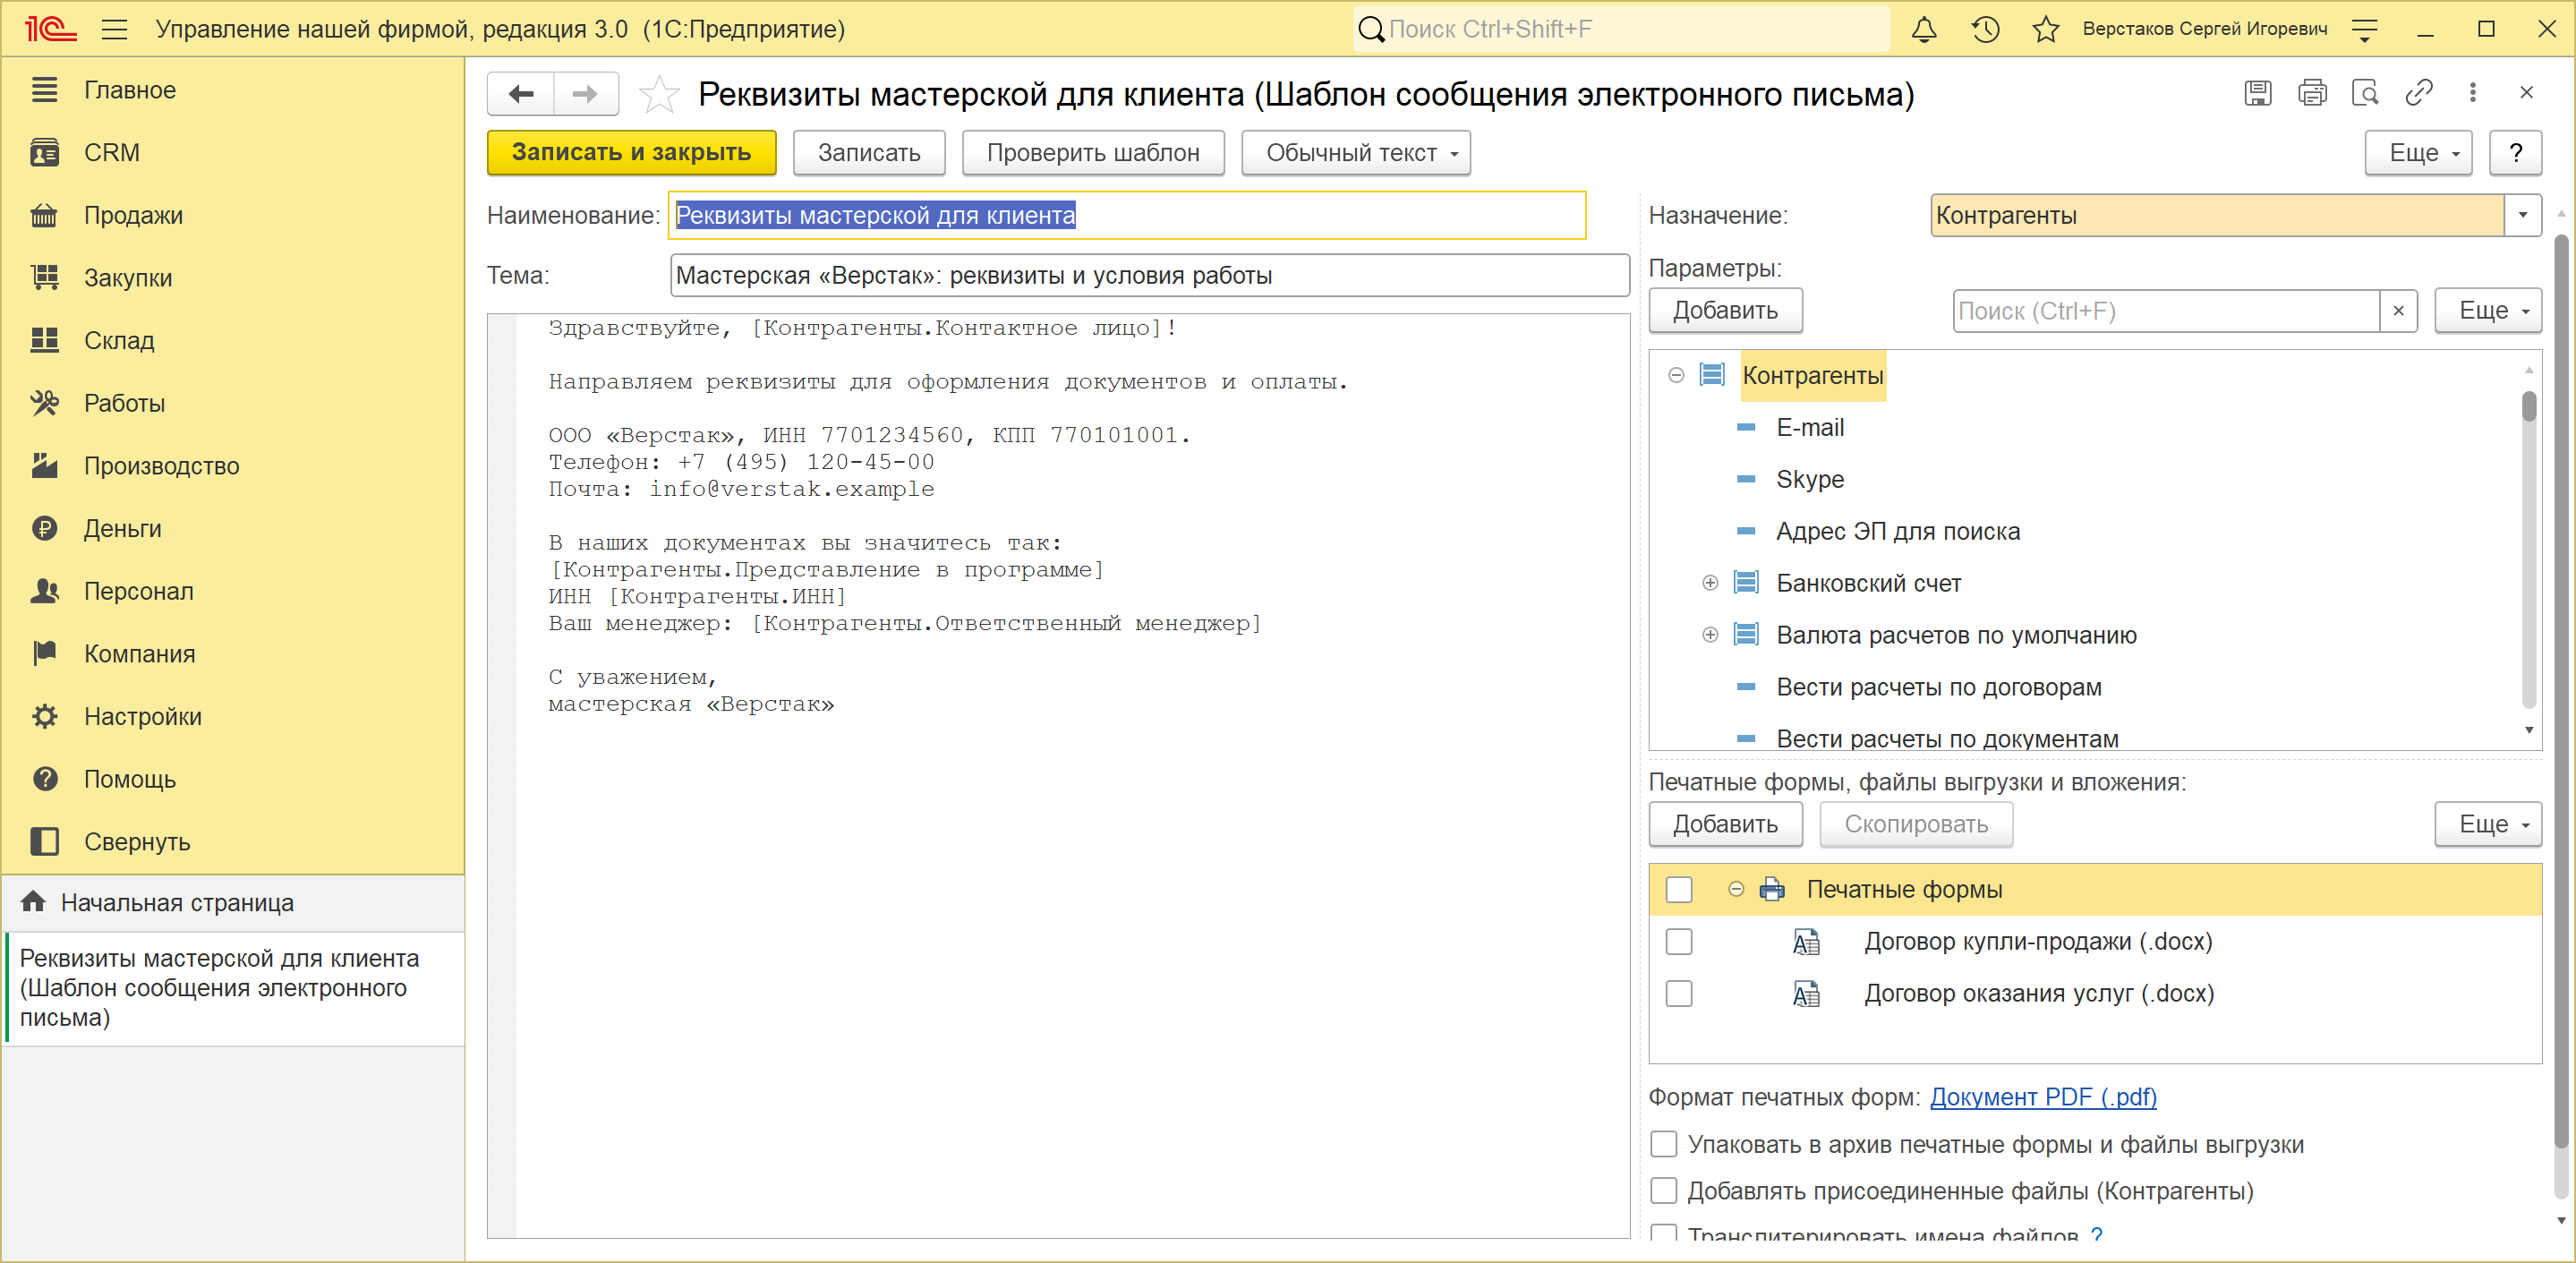Collapse the Контрагенты tree node
The width and height of the screenshot is (2576, 1263).
point(1676,376)
